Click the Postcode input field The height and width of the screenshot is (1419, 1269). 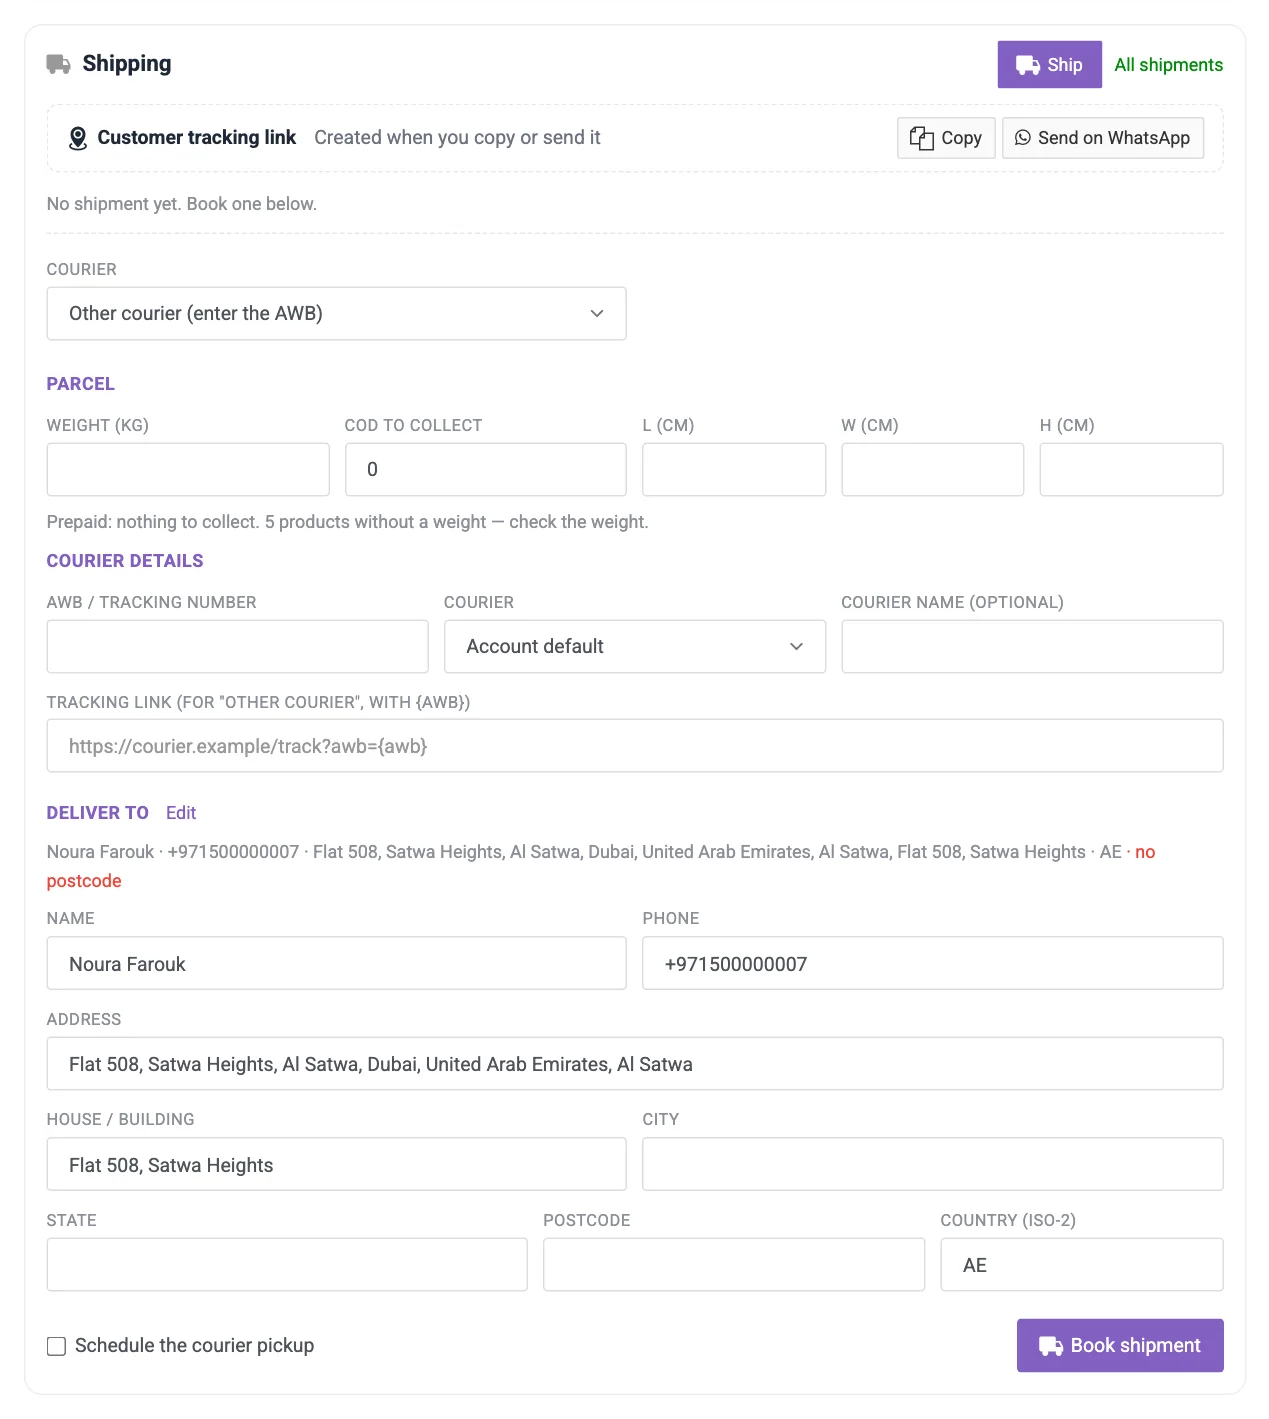click(x=734, y=1265)
